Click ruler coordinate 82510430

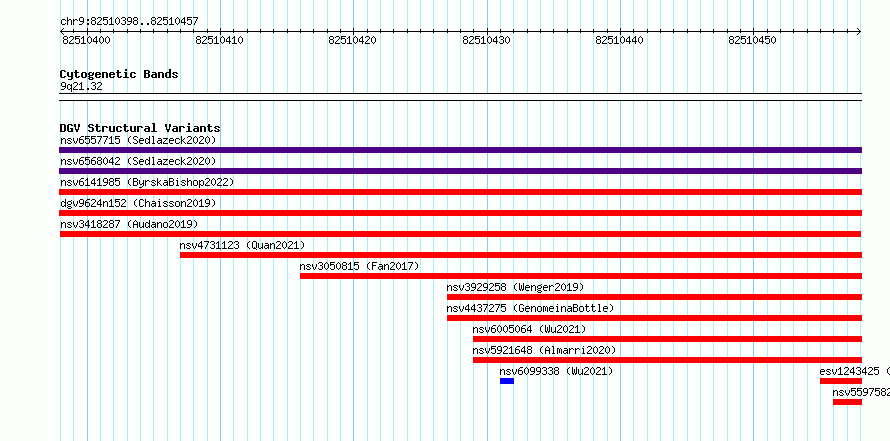pos(486,40)
